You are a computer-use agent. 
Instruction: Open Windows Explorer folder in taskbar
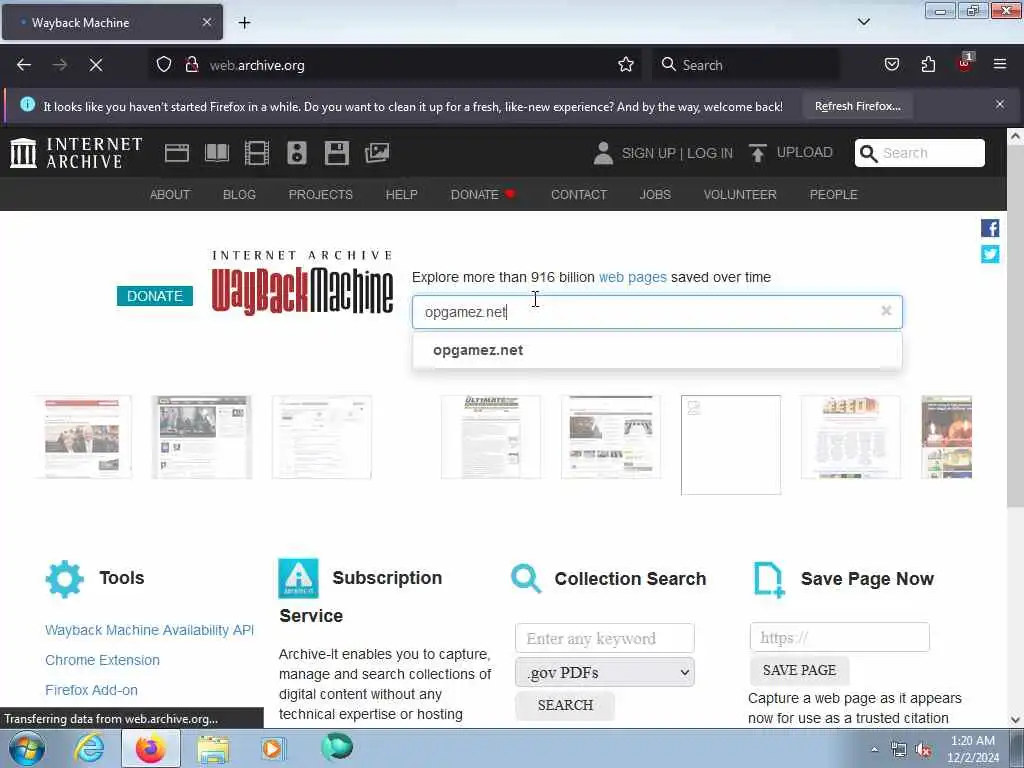coord(213,749)
